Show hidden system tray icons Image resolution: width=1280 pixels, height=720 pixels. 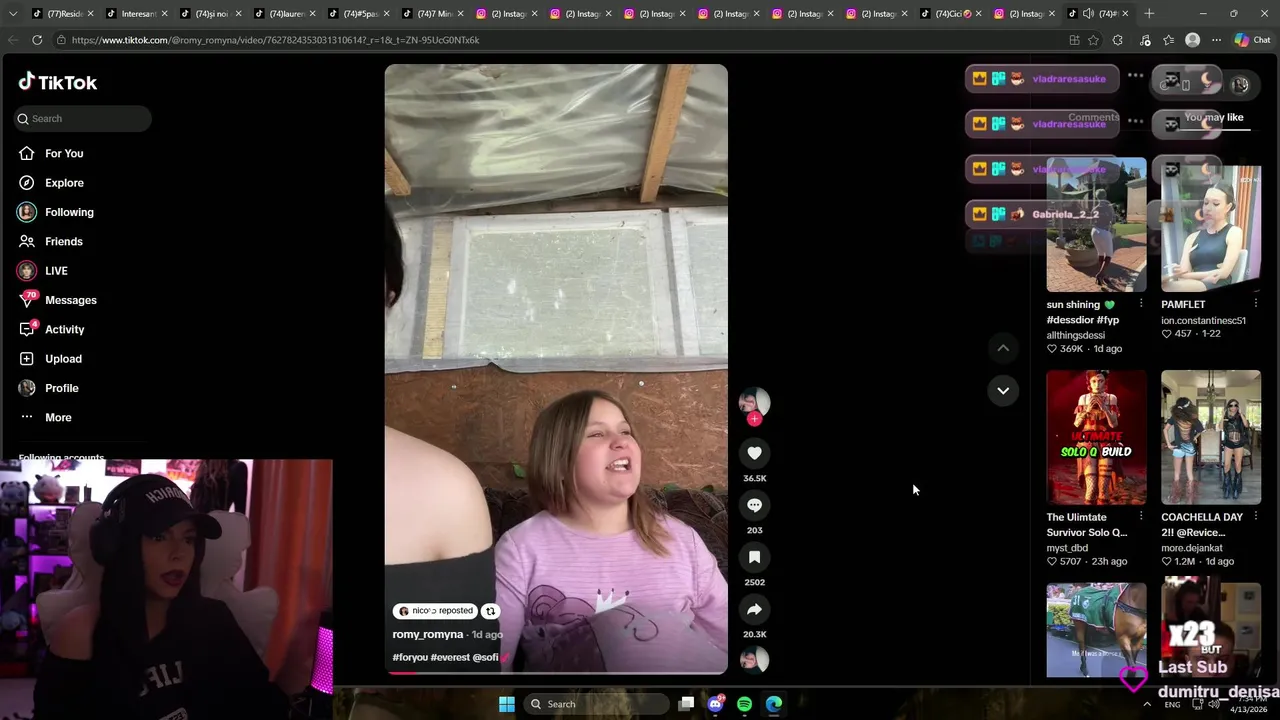pos(1147,704)
